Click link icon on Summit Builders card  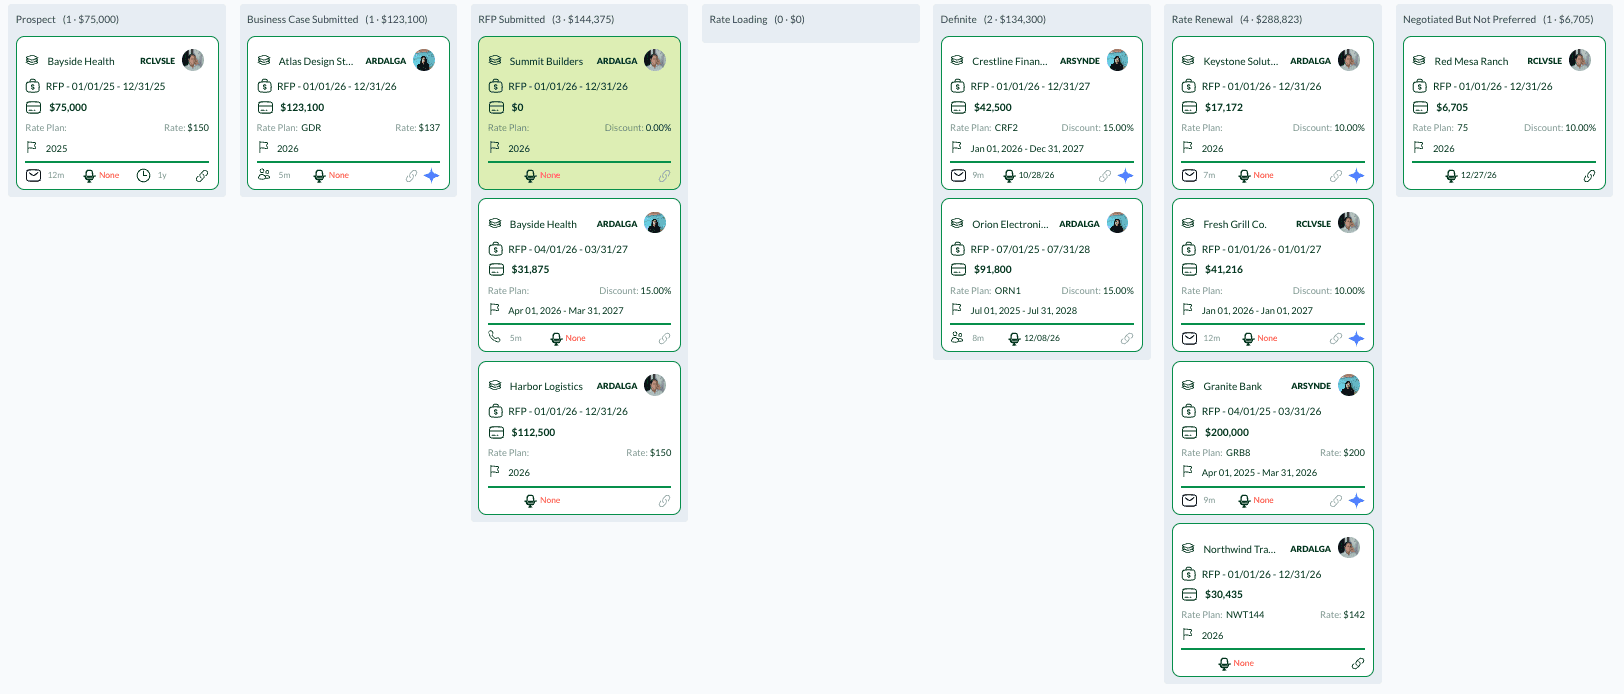coord(664,176)
